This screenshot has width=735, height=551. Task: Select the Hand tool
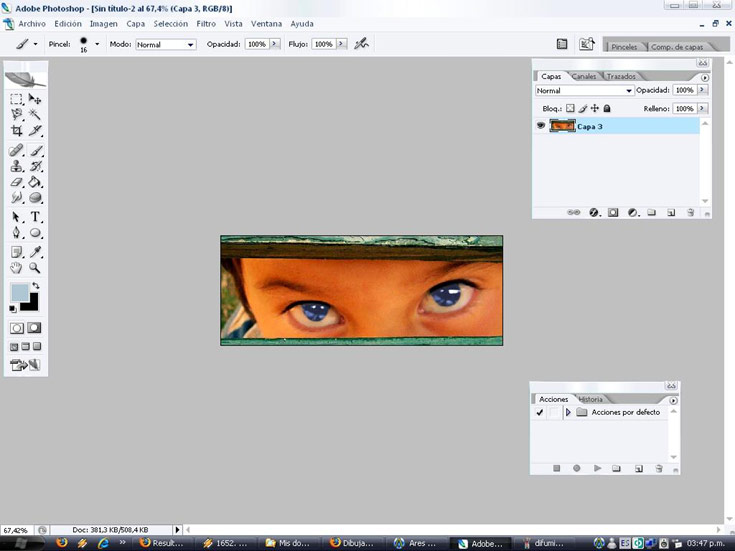click(16, 268)
